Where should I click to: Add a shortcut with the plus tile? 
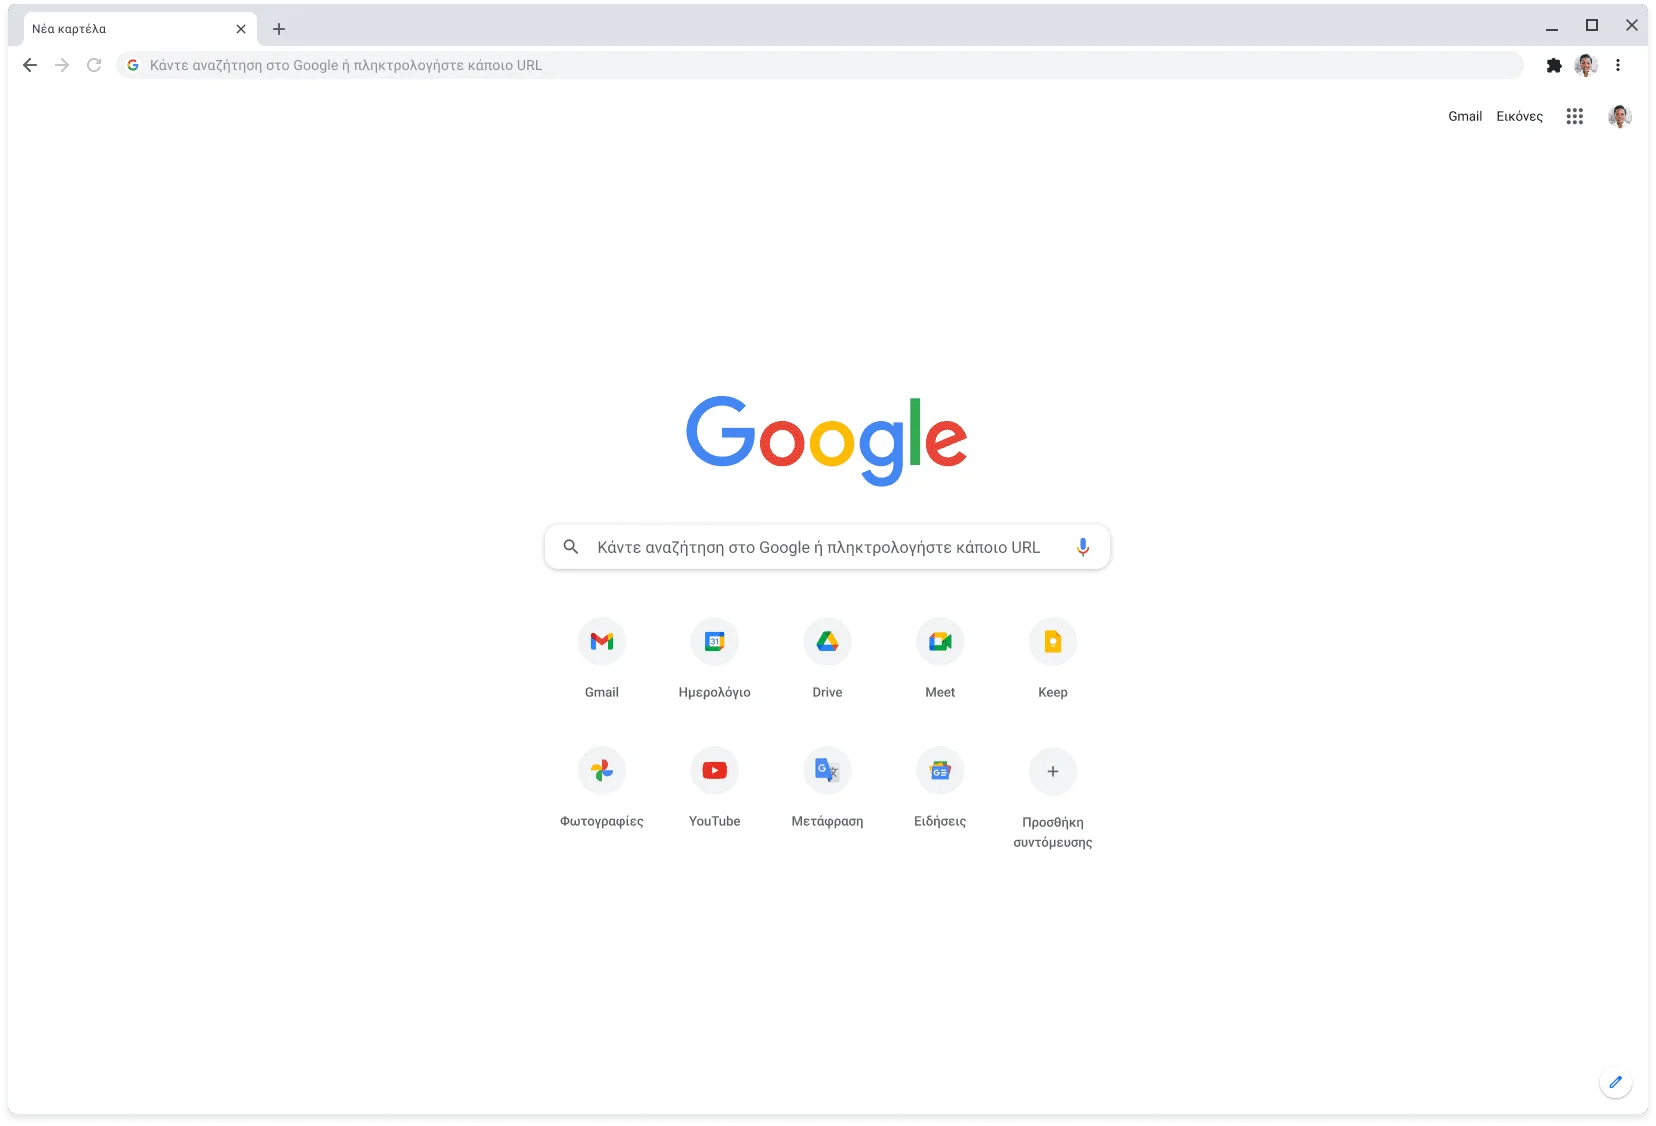(x=1053, y=771)
